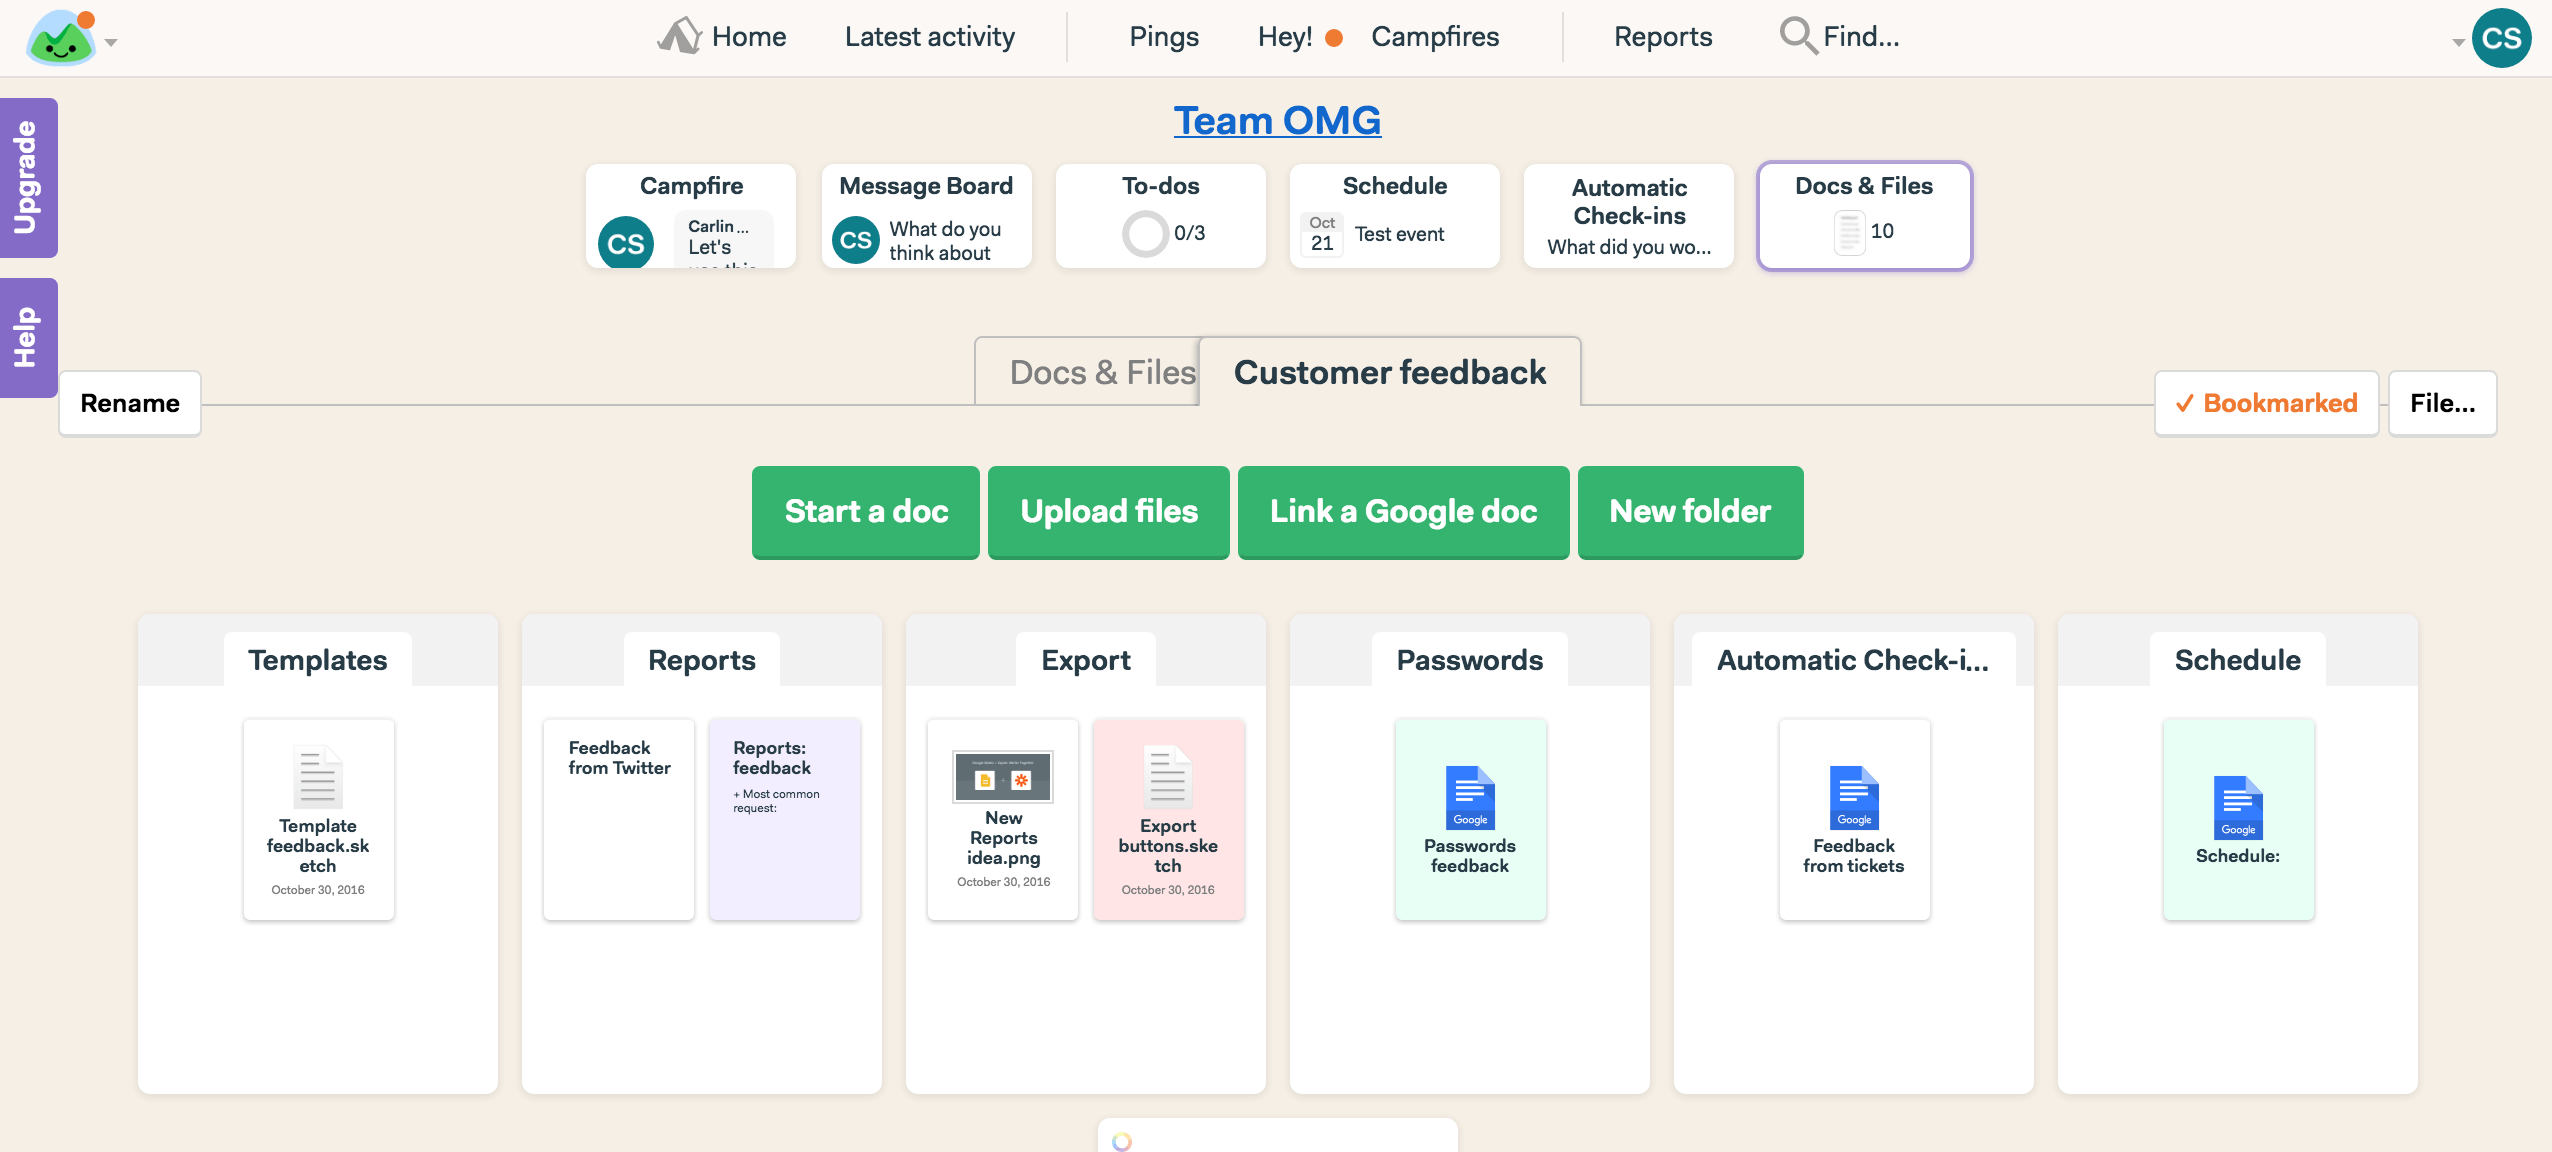The width and height of the screenshot is (2552, 1152).
Task: Click the Start a doc button
Action: click(865, 512)
